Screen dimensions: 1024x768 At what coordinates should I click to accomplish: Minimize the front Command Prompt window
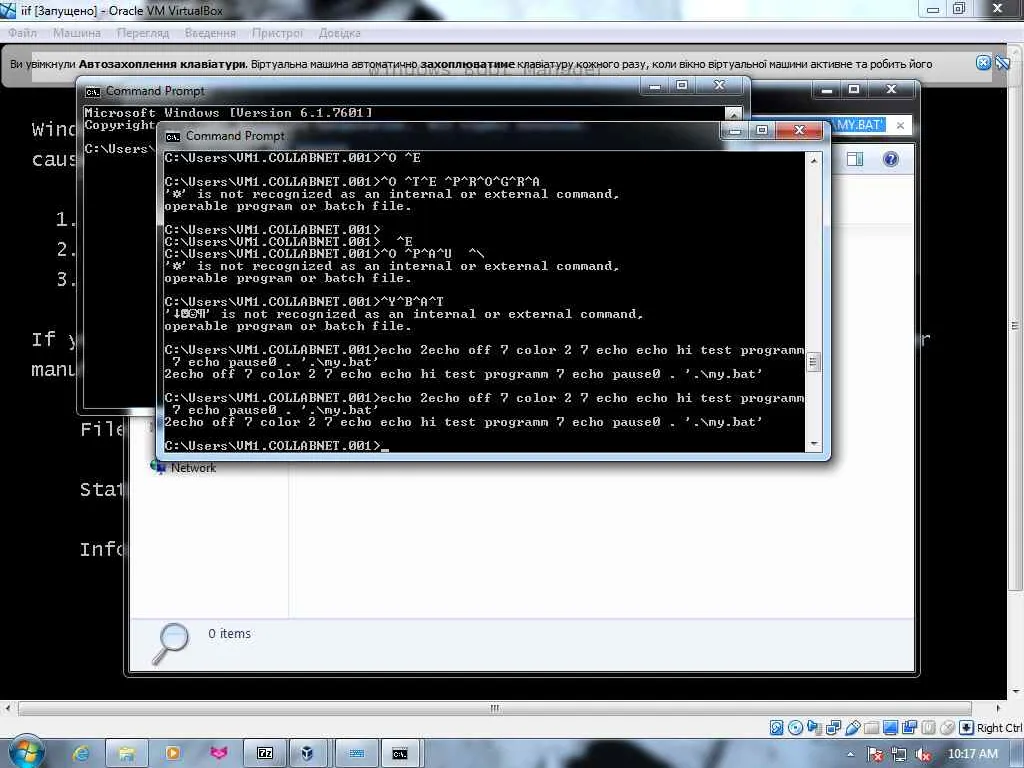[x=735, y=131]
